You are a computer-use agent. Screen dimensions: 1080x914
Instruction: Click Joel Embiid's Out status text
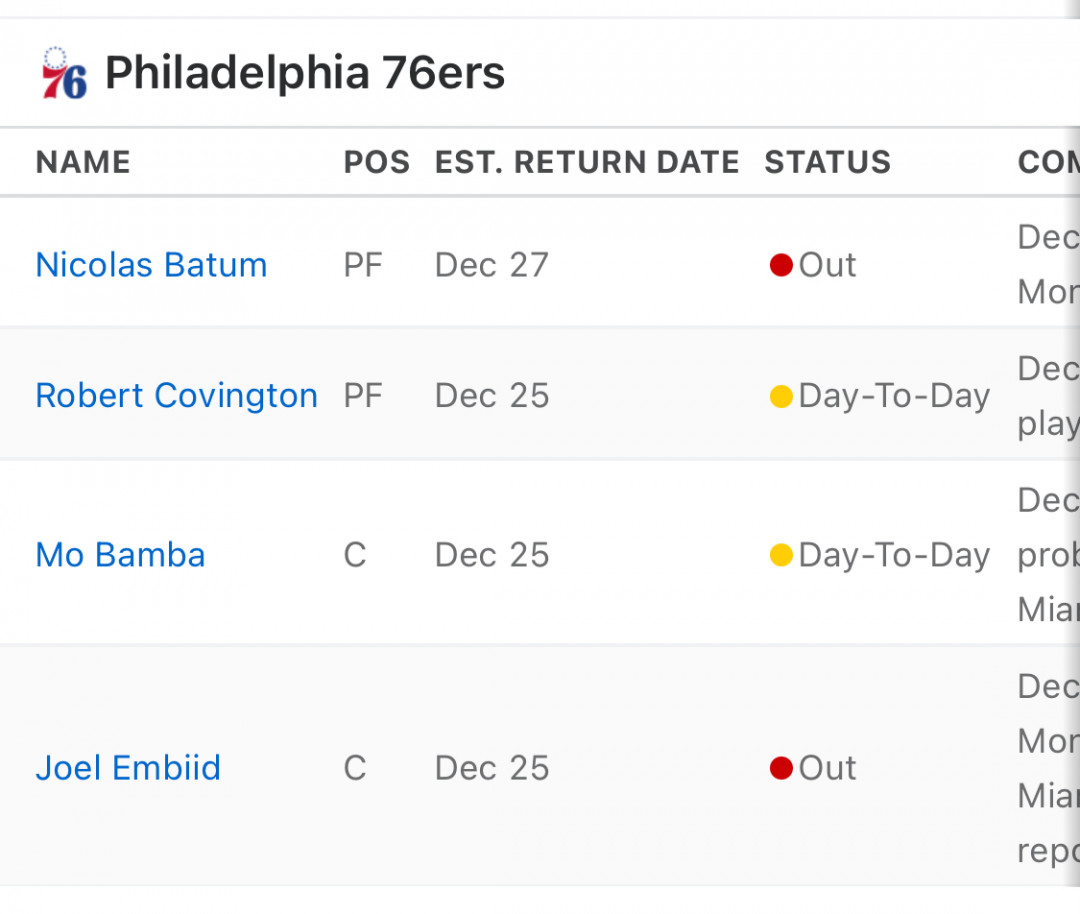click(x=827, y=767)
